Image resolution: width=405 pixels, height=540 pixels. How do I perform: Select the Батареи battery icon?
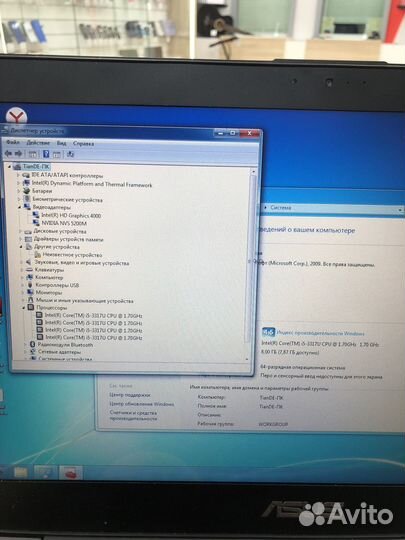coord(27,190)
